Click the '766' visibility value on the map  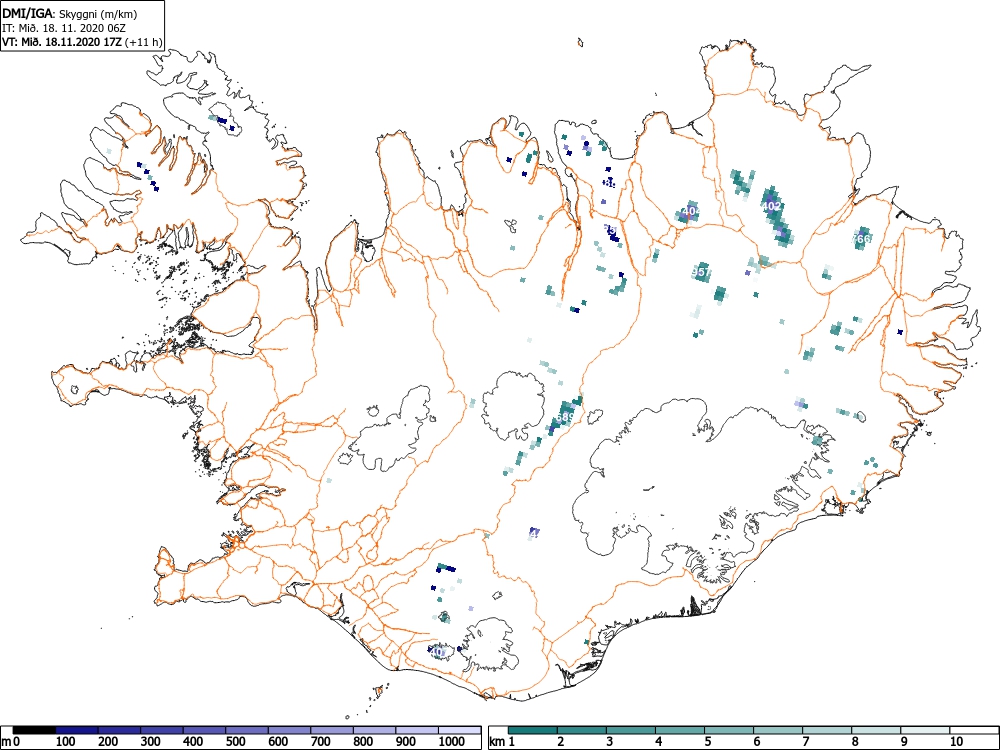click(x=862, y=239)
